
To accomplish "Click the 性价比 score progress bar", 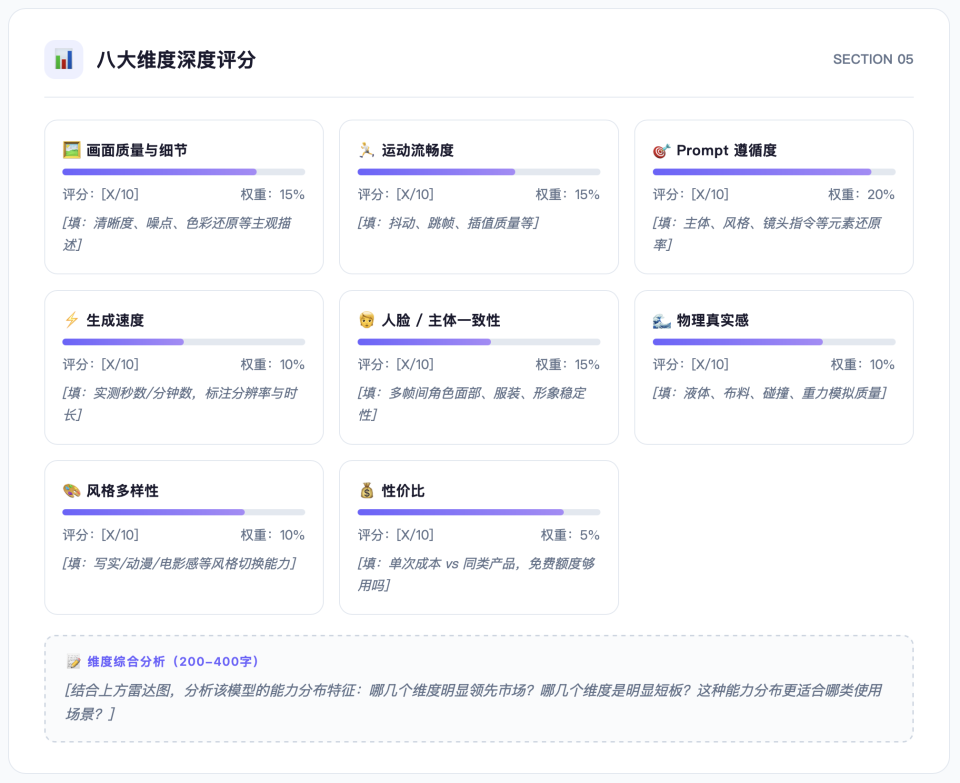I will [479, 512].
